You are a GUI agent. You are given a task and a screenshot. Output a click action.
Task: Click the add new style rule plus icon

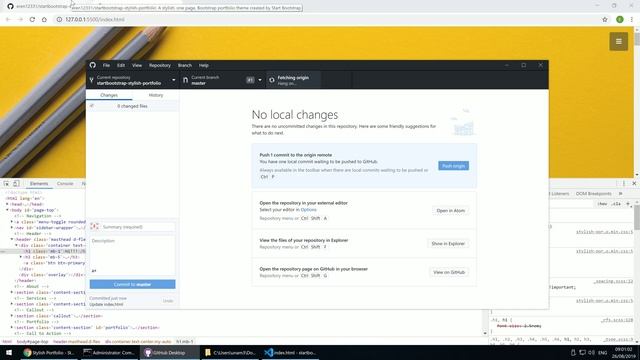tap(628, 204)
